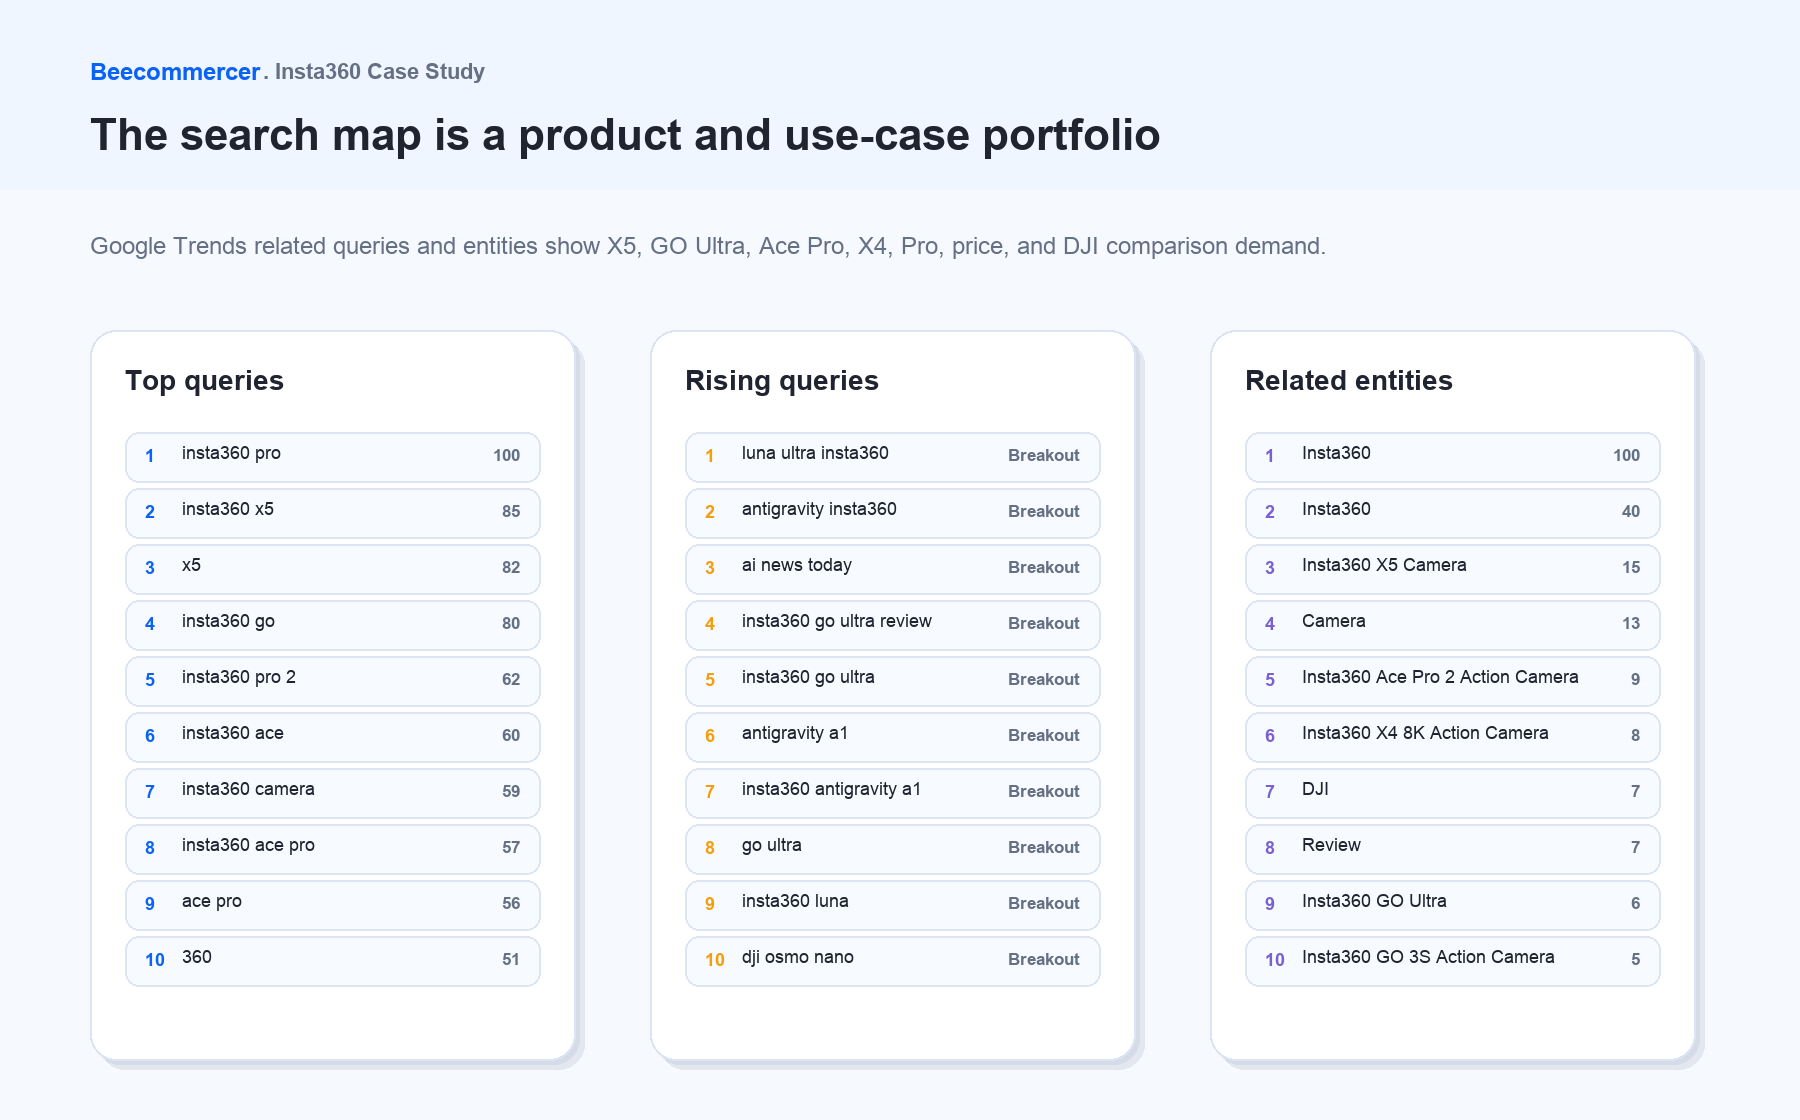Click the 'Rising queries' card heading
This screenshot has height=1120, width=1800.
[782, 381]
